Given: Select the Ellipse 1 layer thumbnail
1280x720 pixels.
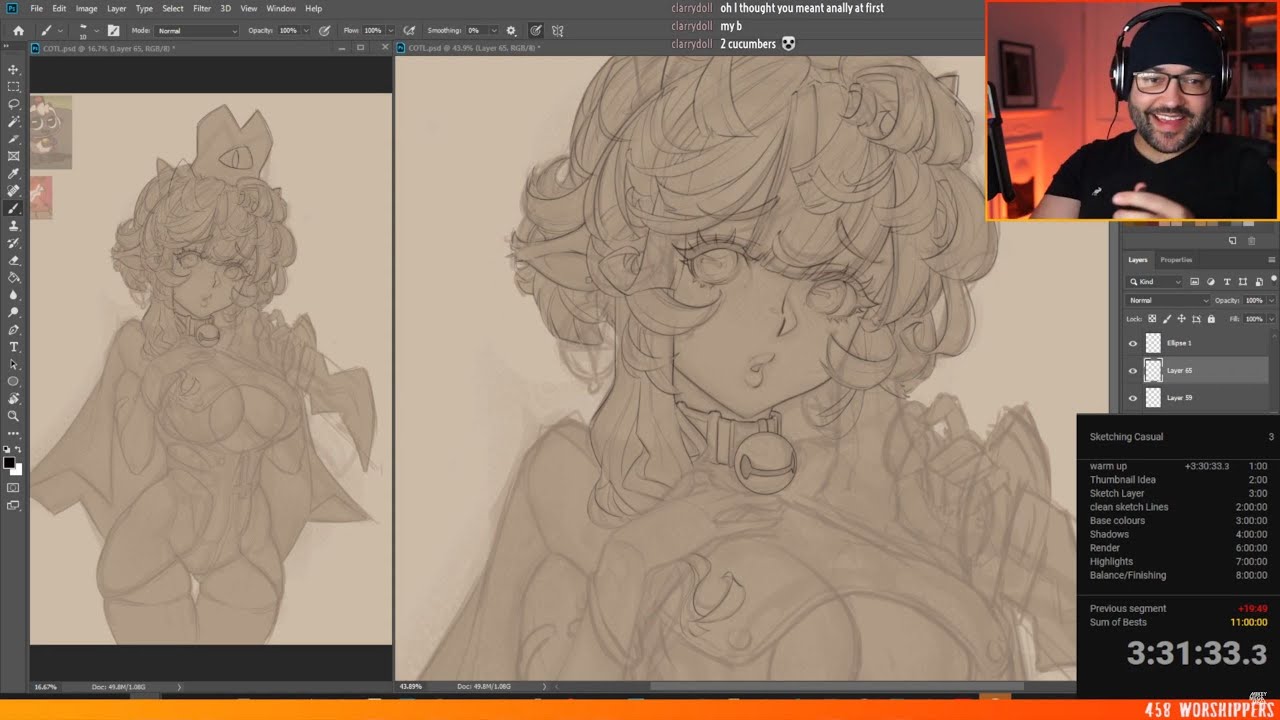Looking at the screenshot, I should (x=1153, y=343).
